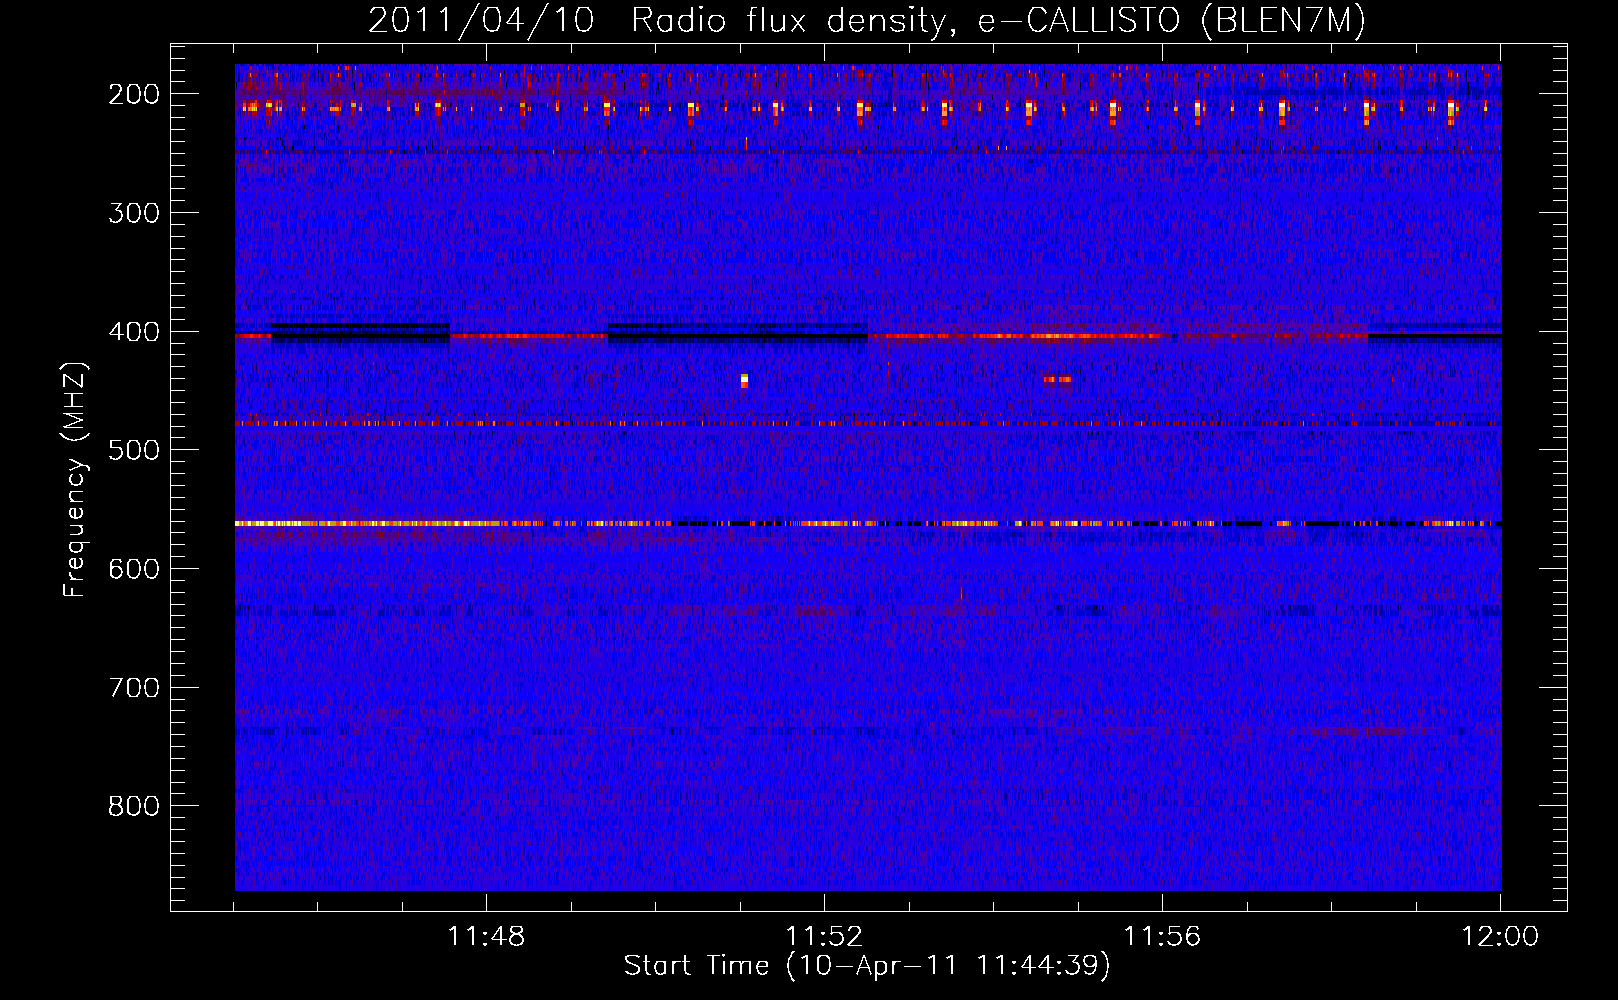Click the 11:48 time tick label
Viewport: 1618px width, 1000px height.
(486, 937)
